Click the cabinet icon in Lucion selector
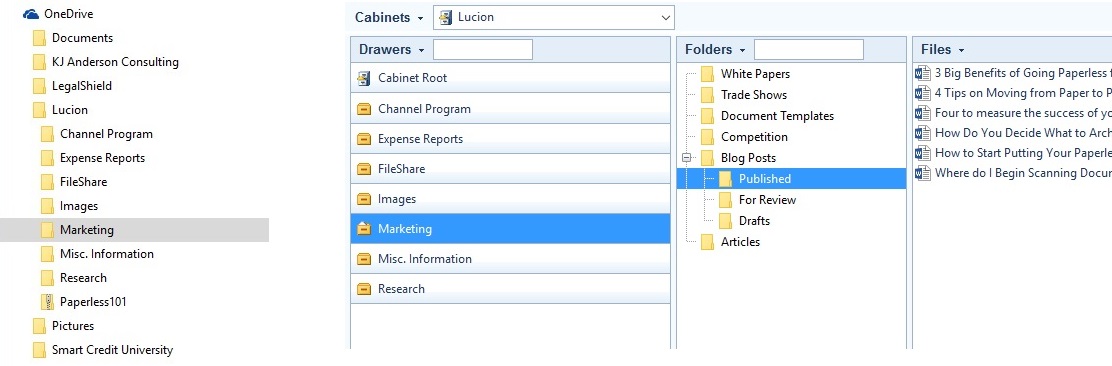The height and width of the screenshot is (366, 1112). click(x=446, y=17)
